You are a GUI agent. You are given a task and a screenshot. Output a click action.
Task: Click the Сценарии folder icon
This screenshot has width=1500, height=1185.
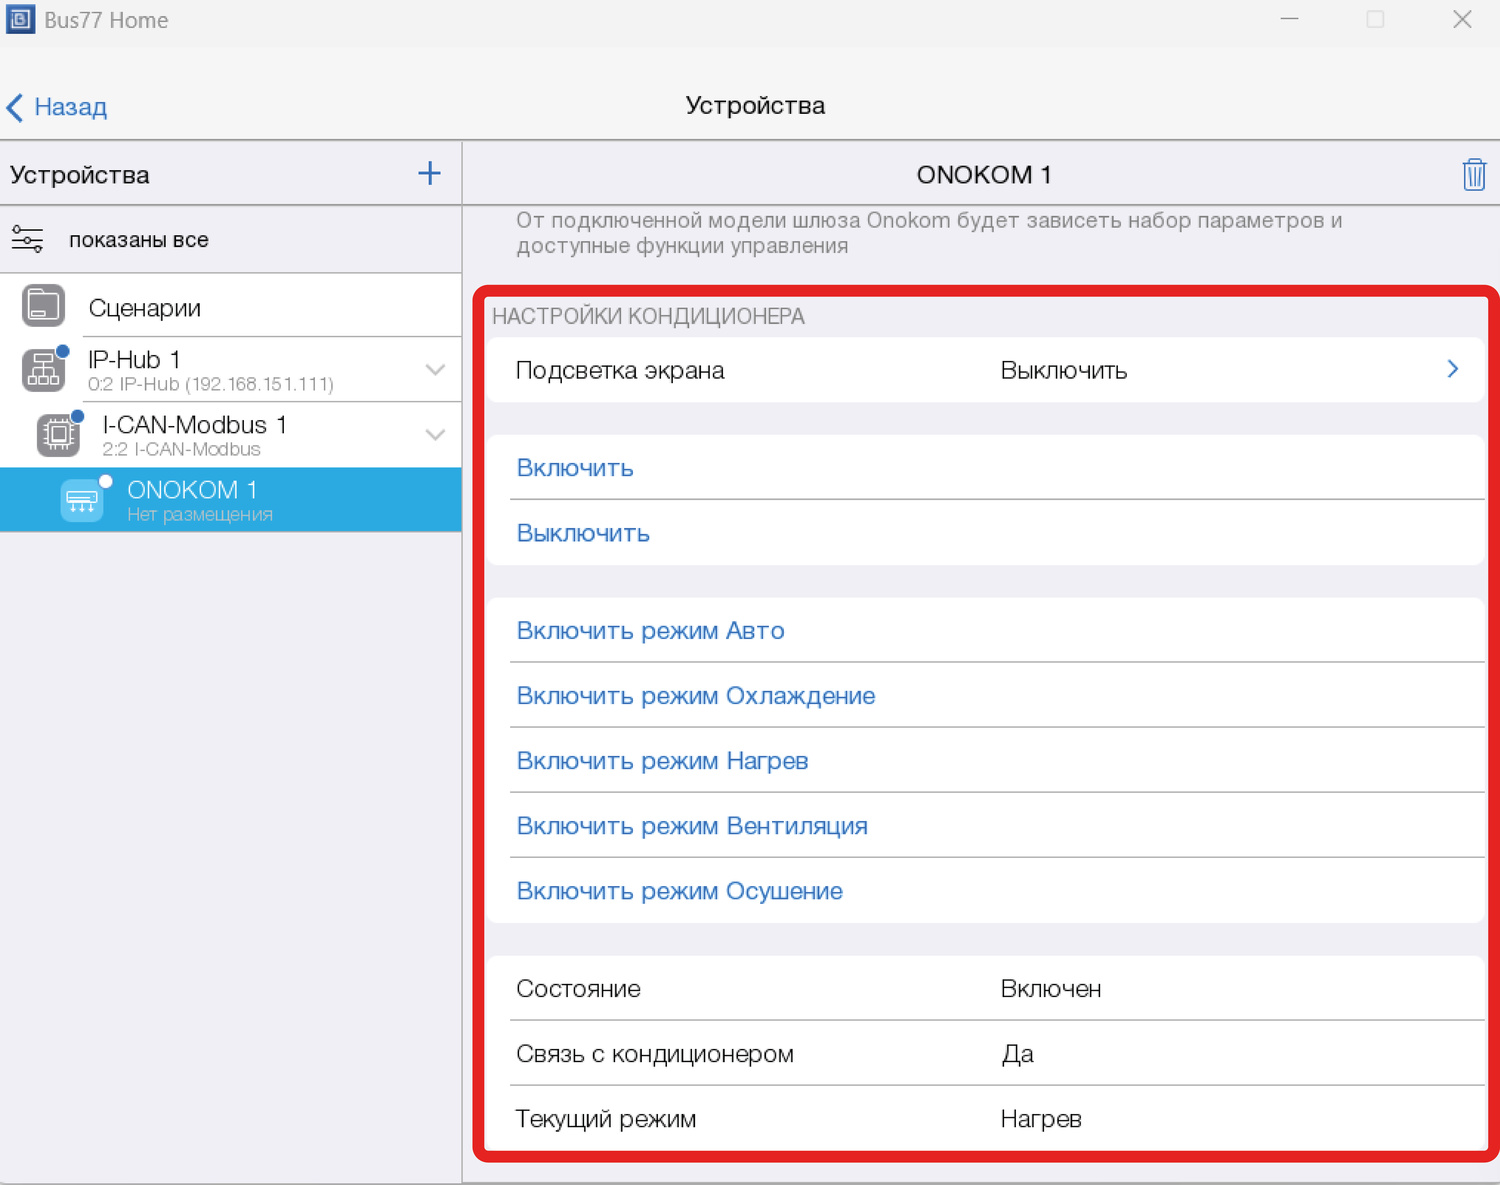(44, 306)
